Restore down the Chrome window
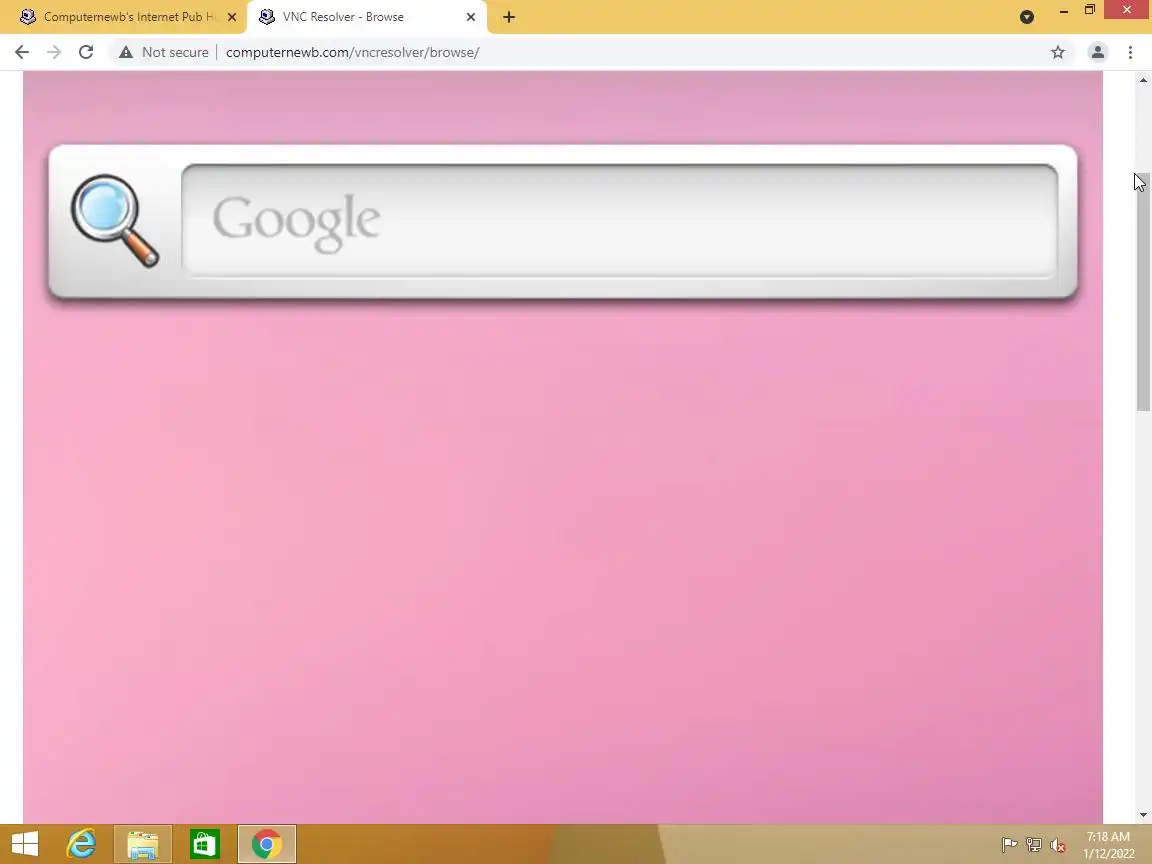The image size is (1152, 864). (x=1090, y=10)
